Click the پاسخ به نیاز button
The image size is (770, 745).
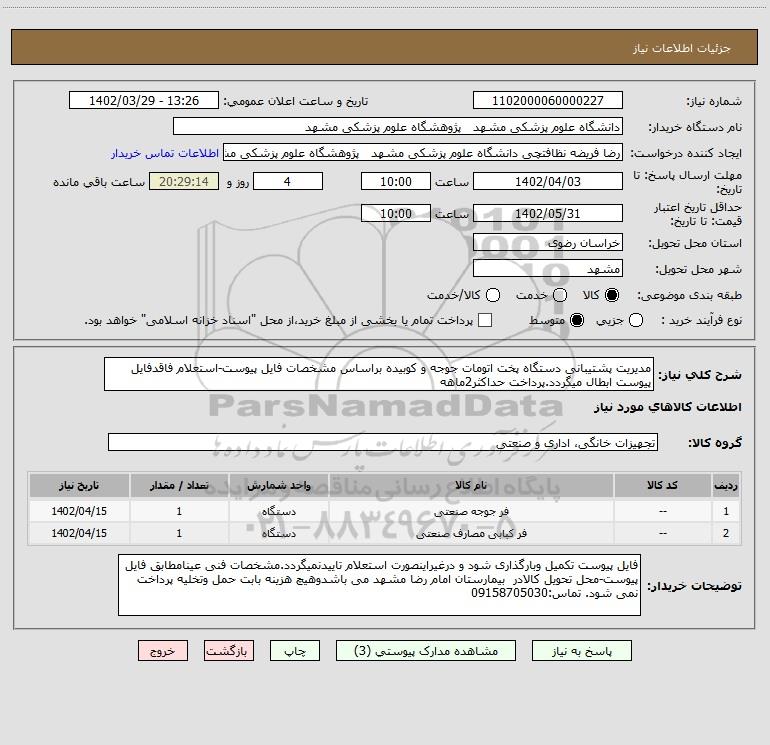coord(581,651)
